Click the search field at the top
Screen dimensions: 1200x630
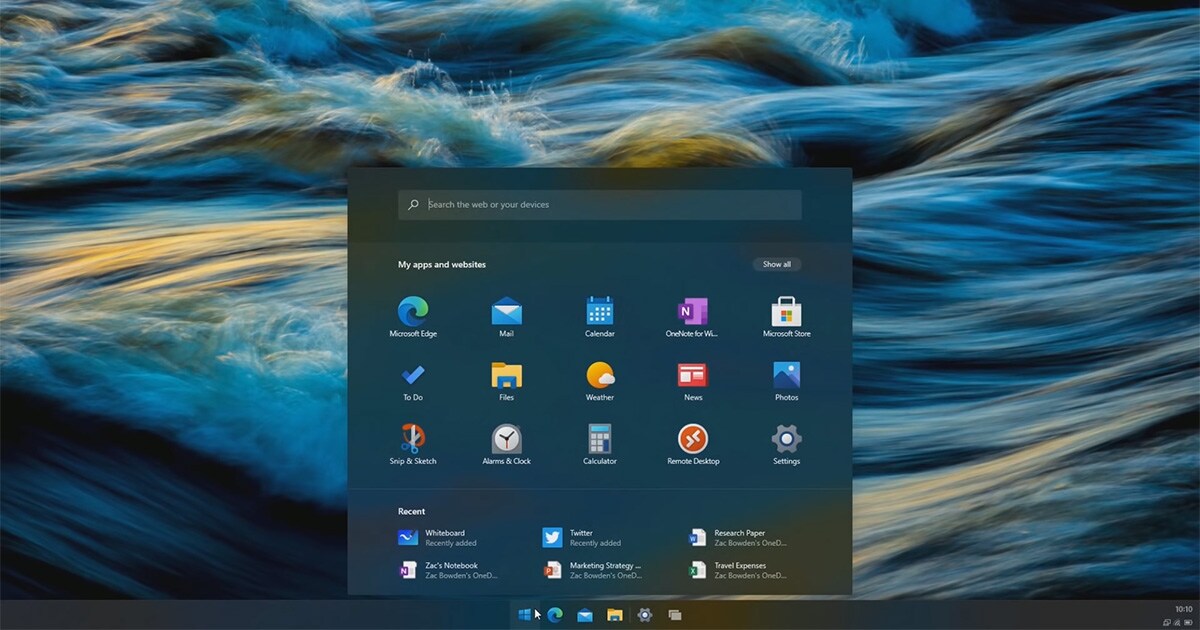pyautogui.click(x=600, y=204)
